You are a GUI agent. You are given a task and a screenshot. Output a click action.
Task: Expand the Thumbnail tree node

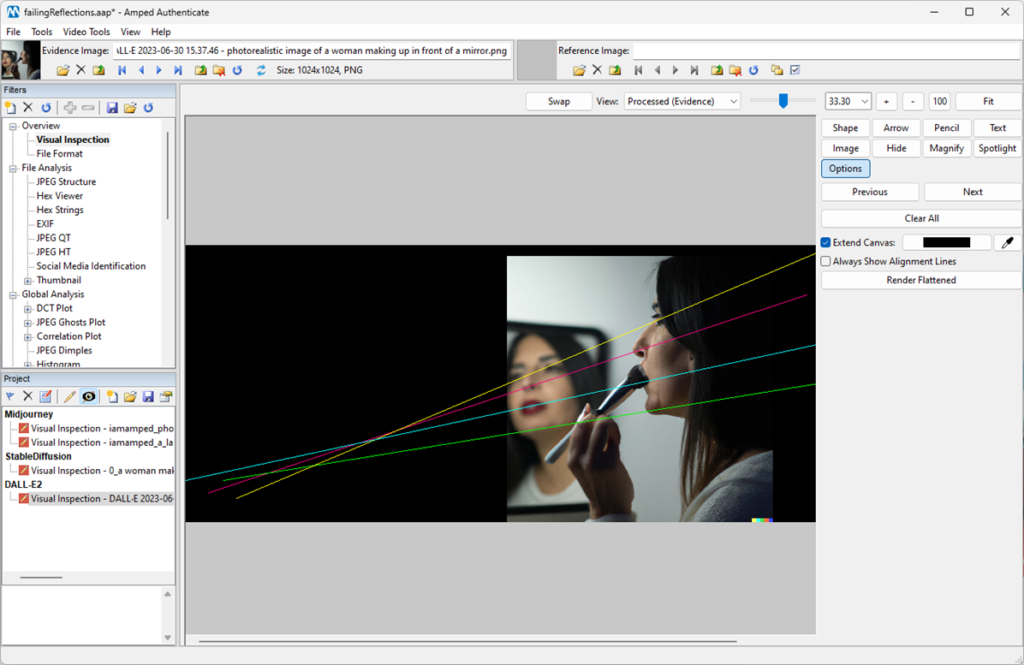point(27,281)
